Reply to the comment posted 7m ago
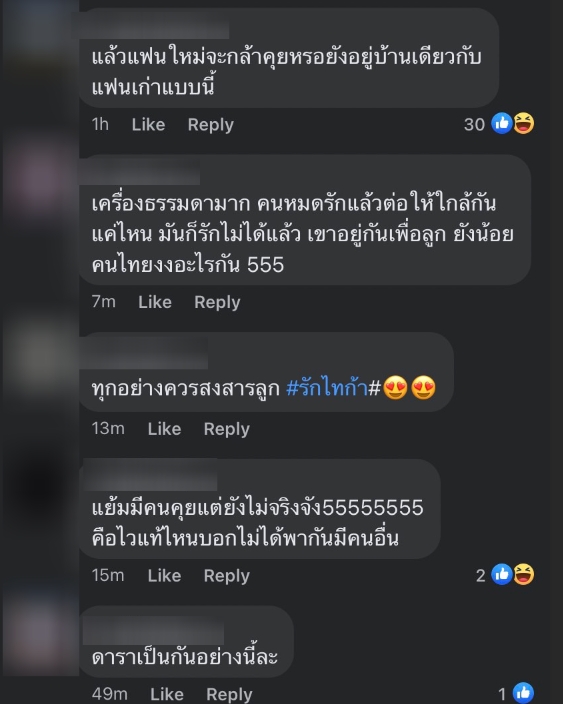 [217, 303]
